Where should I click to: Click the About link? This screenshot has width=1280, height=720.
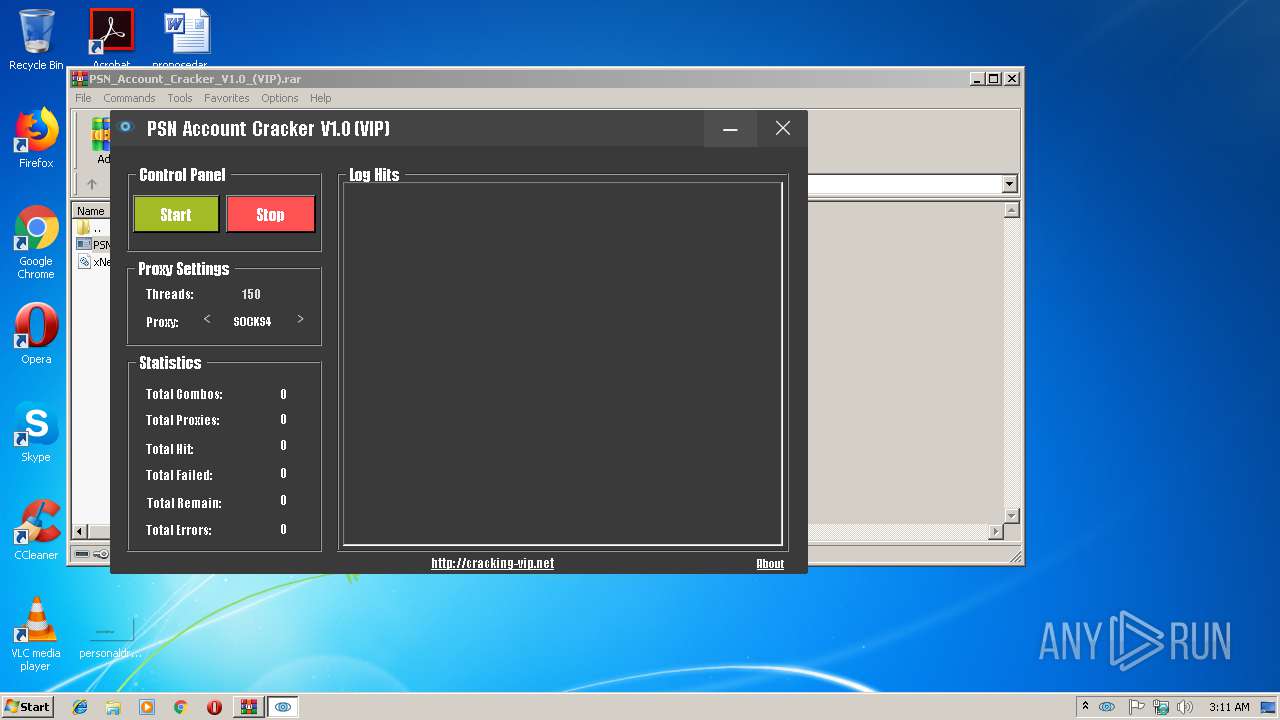pyautogui.click(x=770, y=564)
